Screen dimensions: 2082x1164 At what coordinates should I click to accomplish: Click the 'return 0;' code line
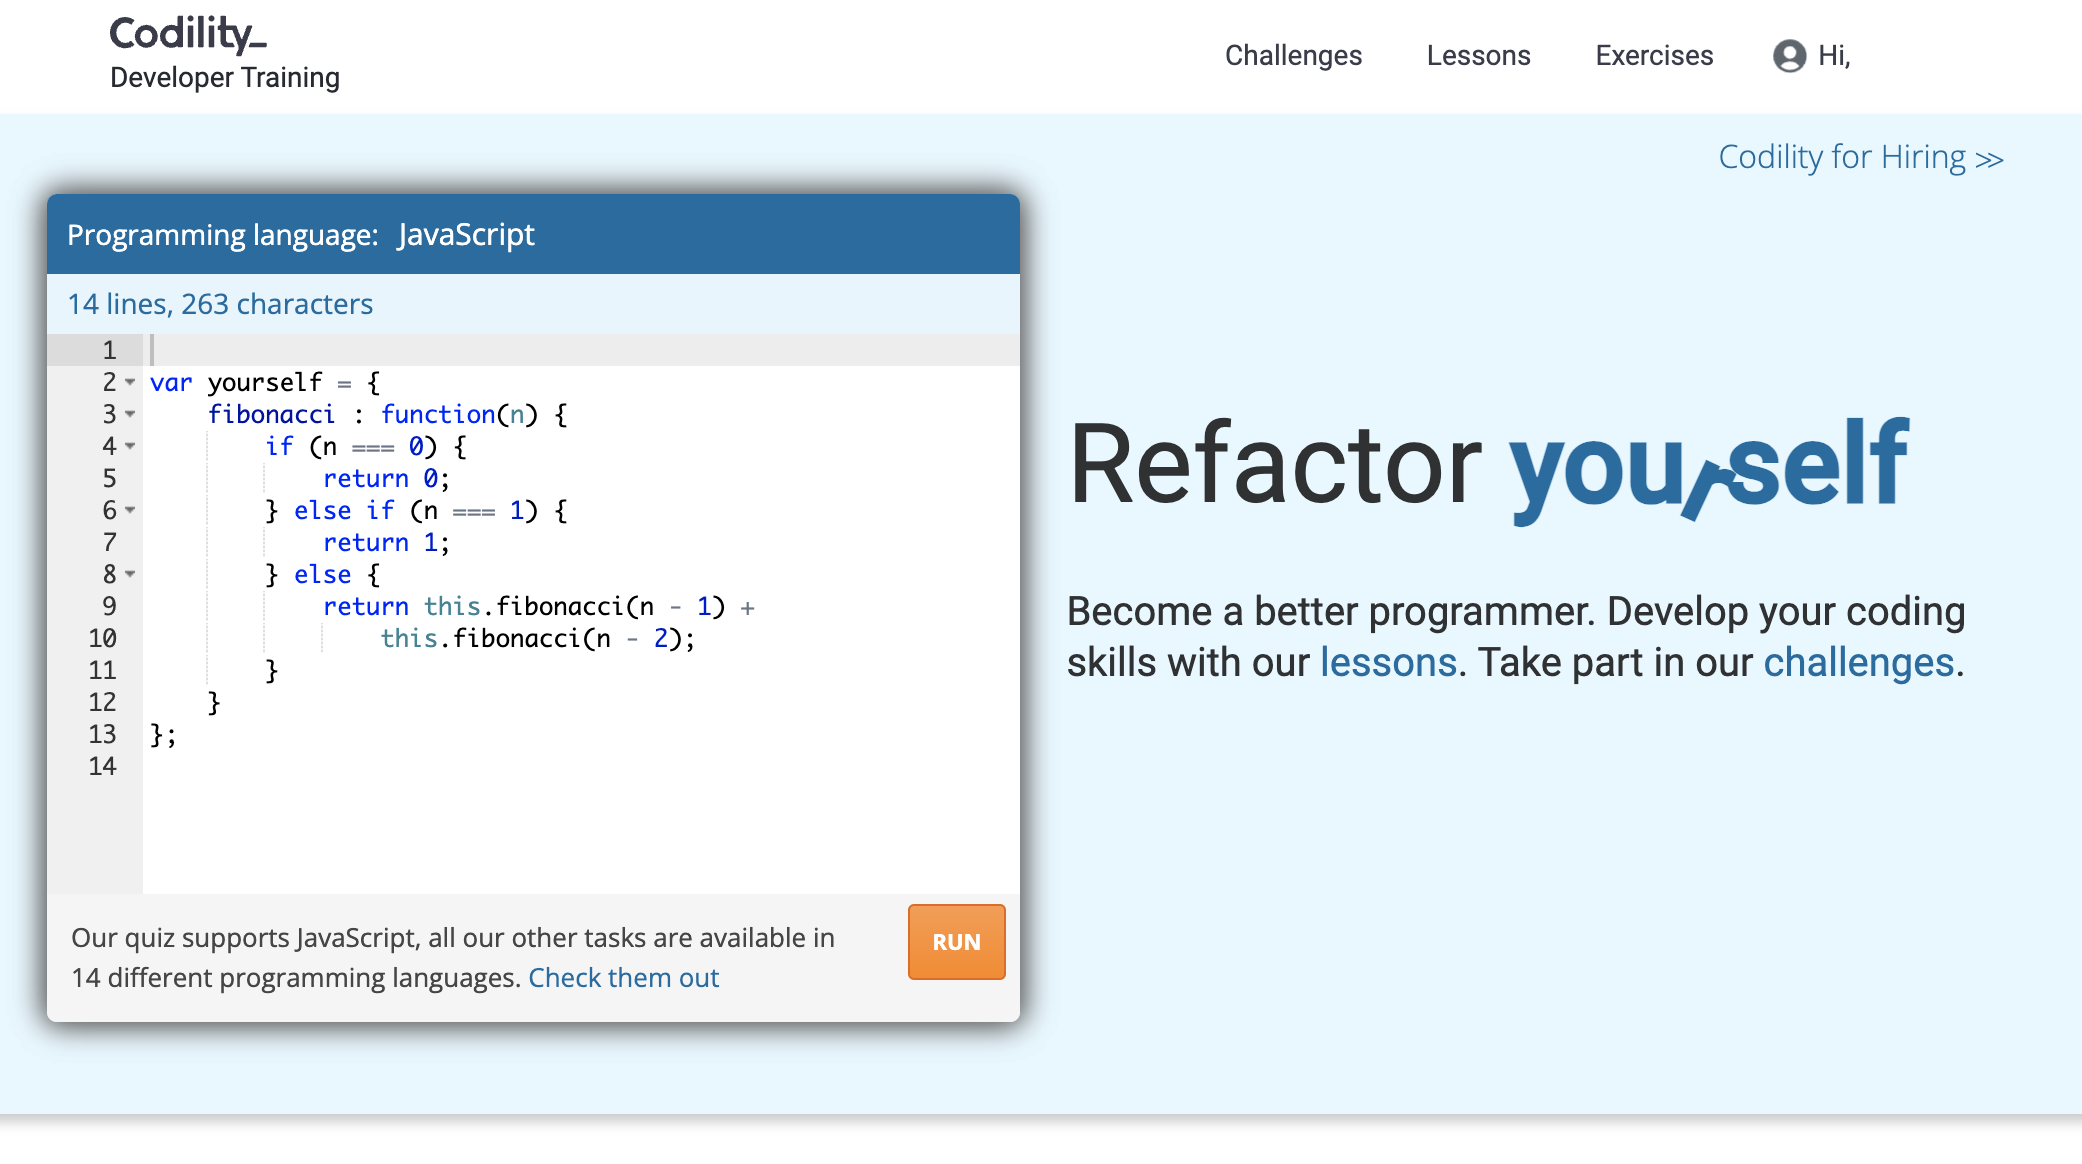[x=386, y=479]
